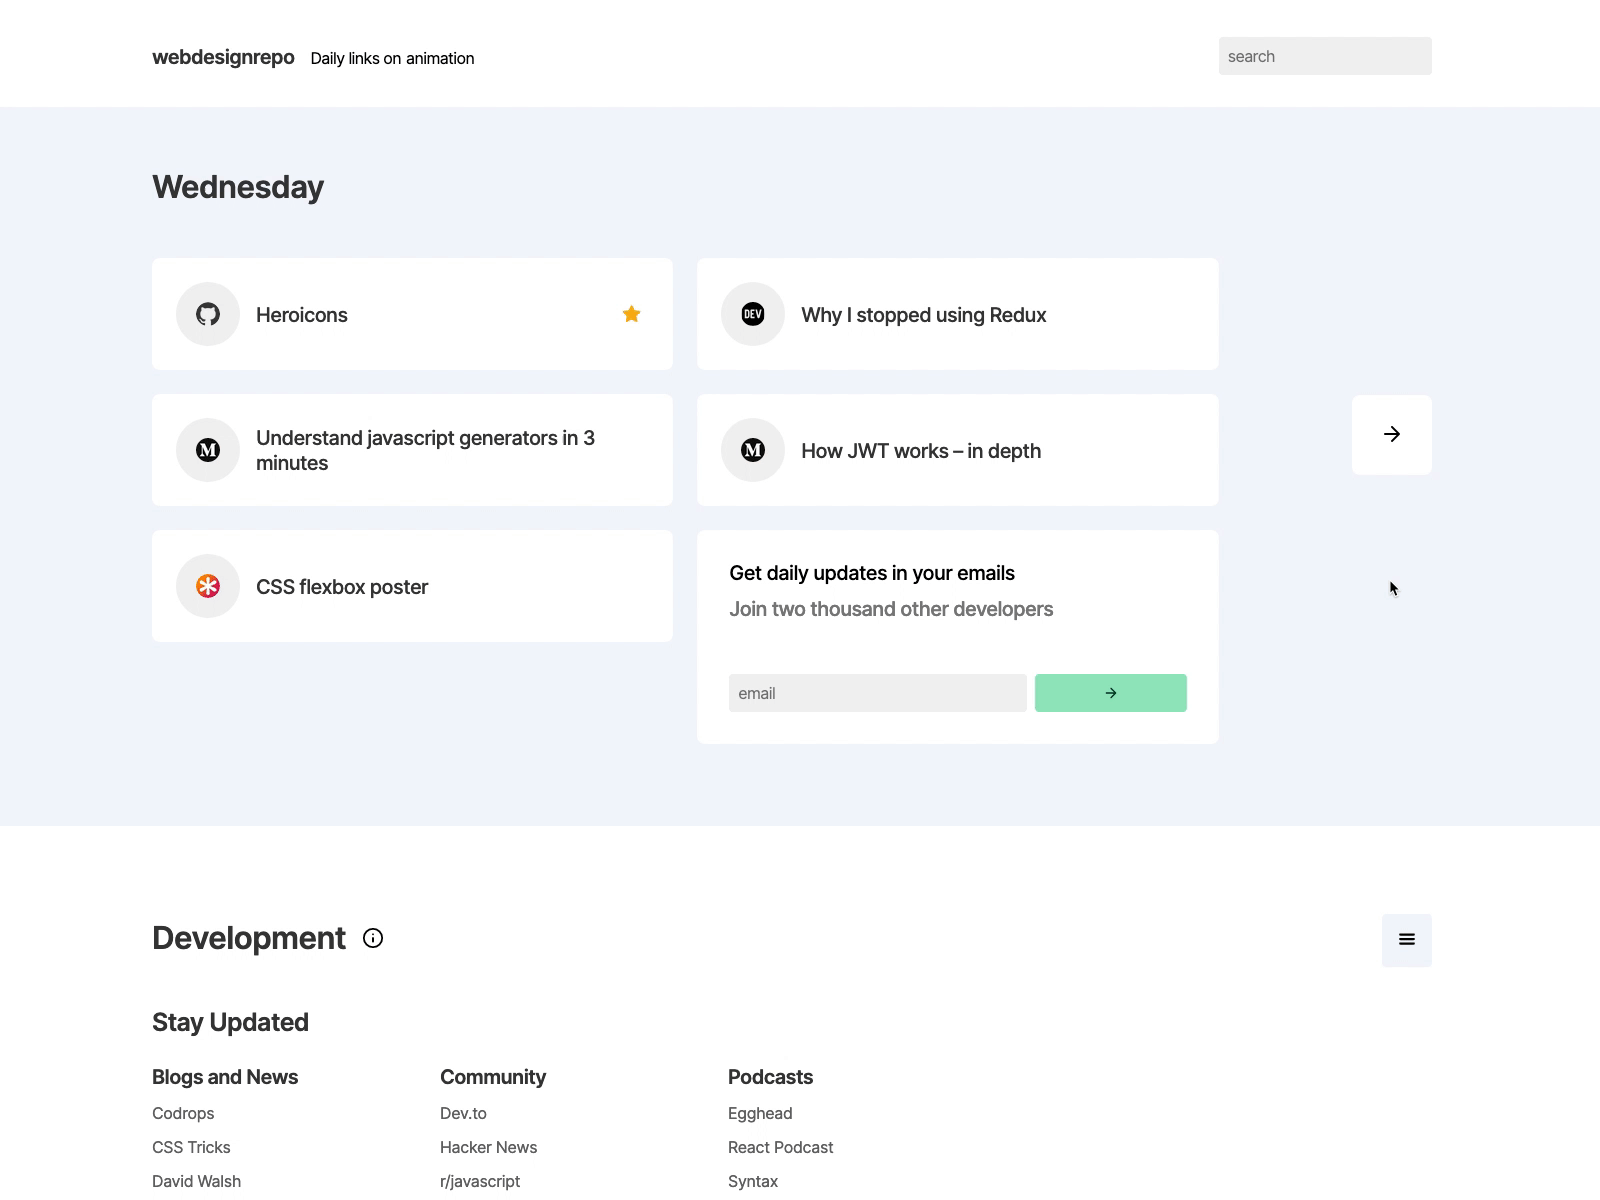
Task: Open the How JWT works article
Action: point(920,451)
